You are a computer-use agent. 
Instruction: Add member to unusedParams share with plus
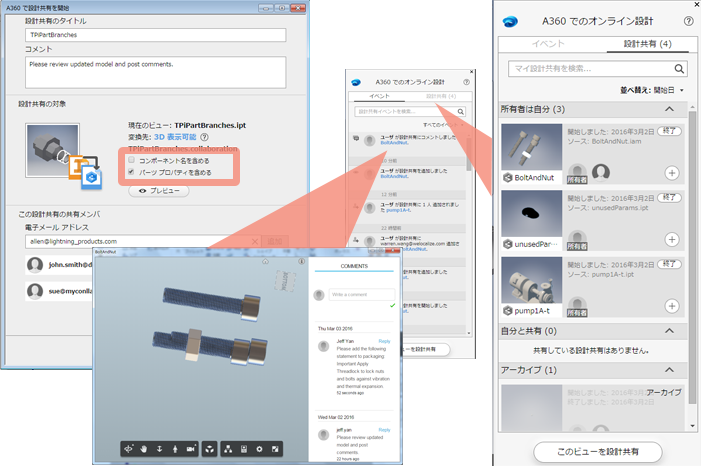(x=672, y=240)
